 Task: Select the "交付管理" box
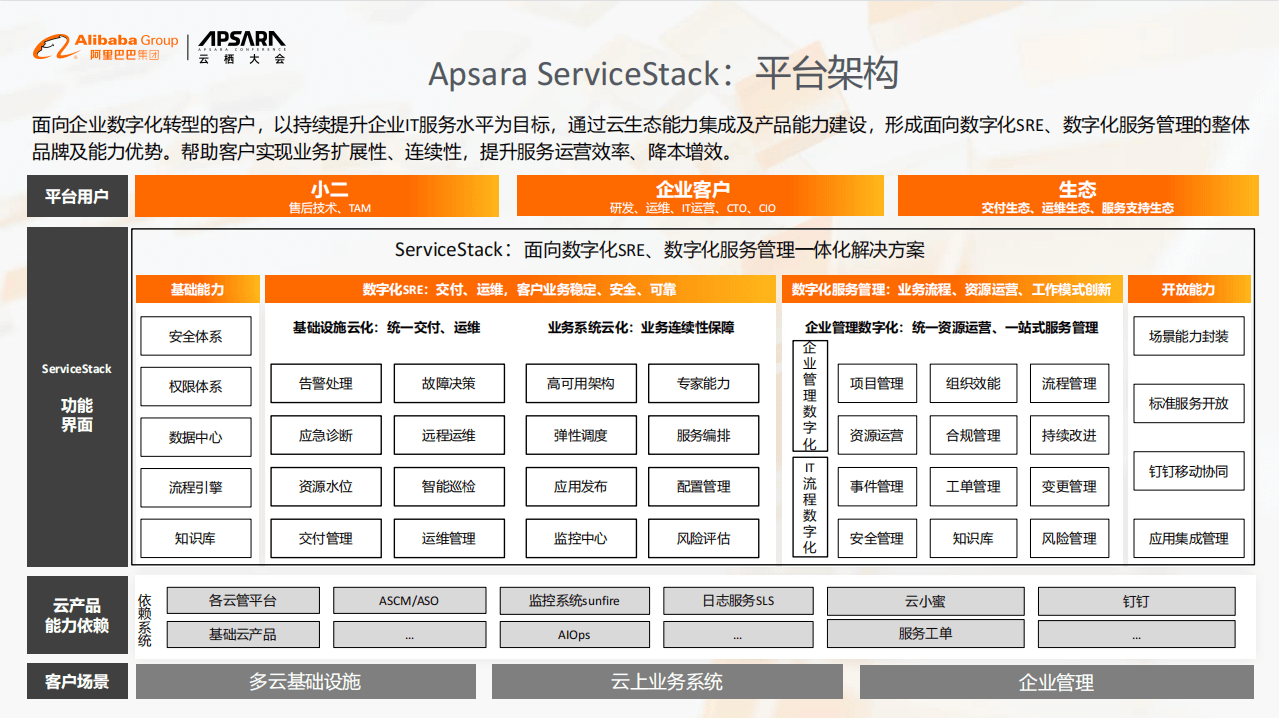326,538
